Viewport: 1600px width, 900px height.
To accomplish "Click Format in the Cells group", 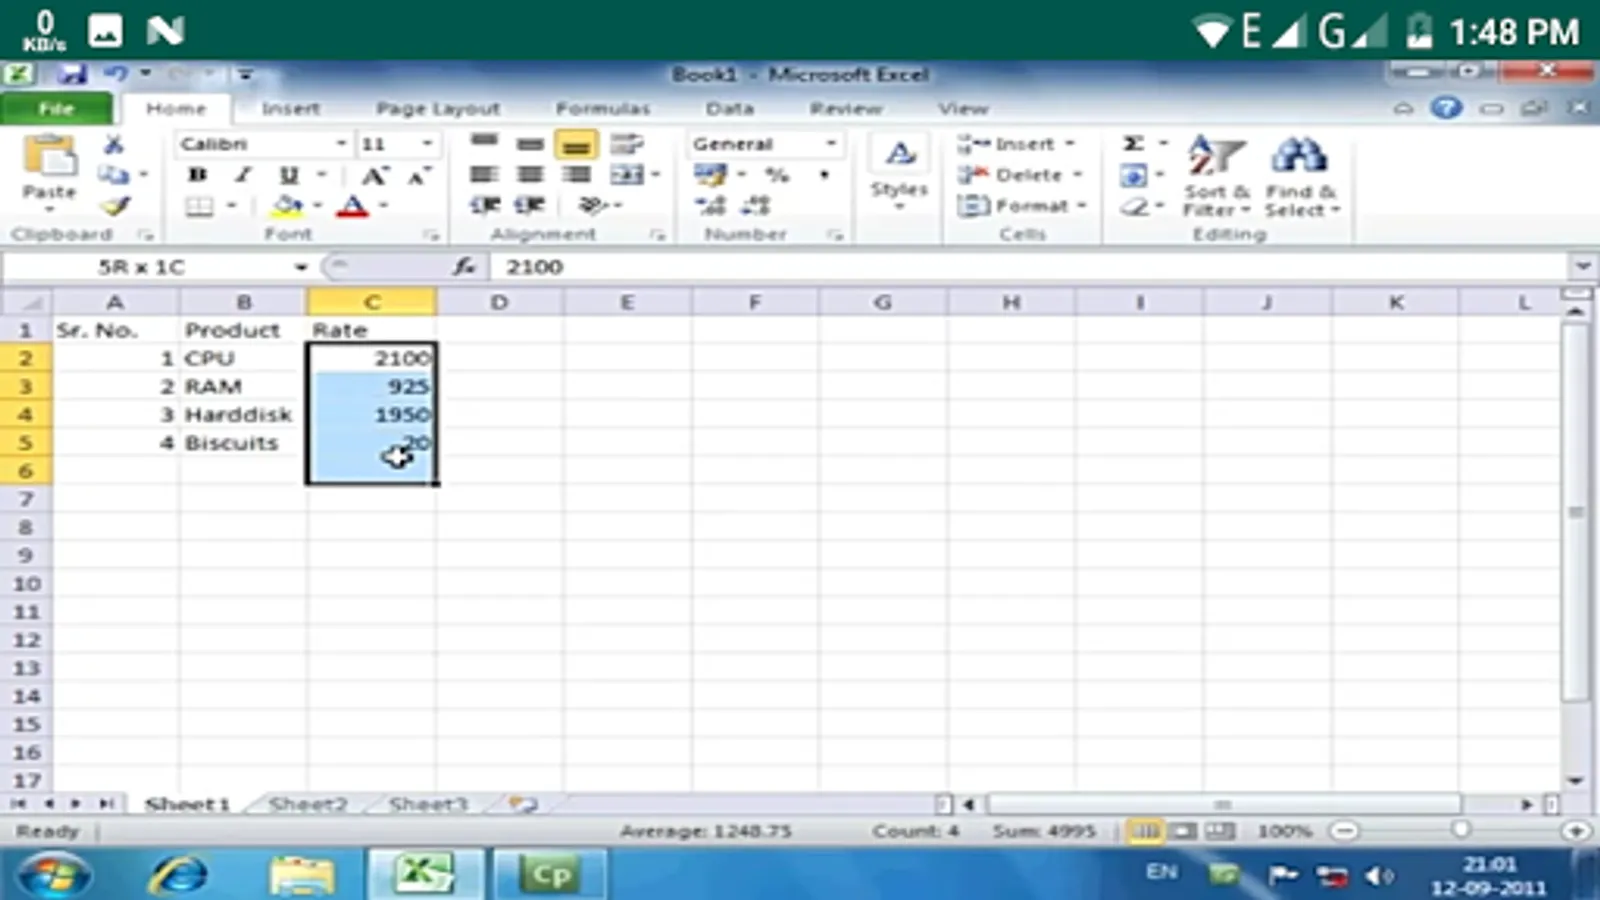I will [x=1021, y=206].
